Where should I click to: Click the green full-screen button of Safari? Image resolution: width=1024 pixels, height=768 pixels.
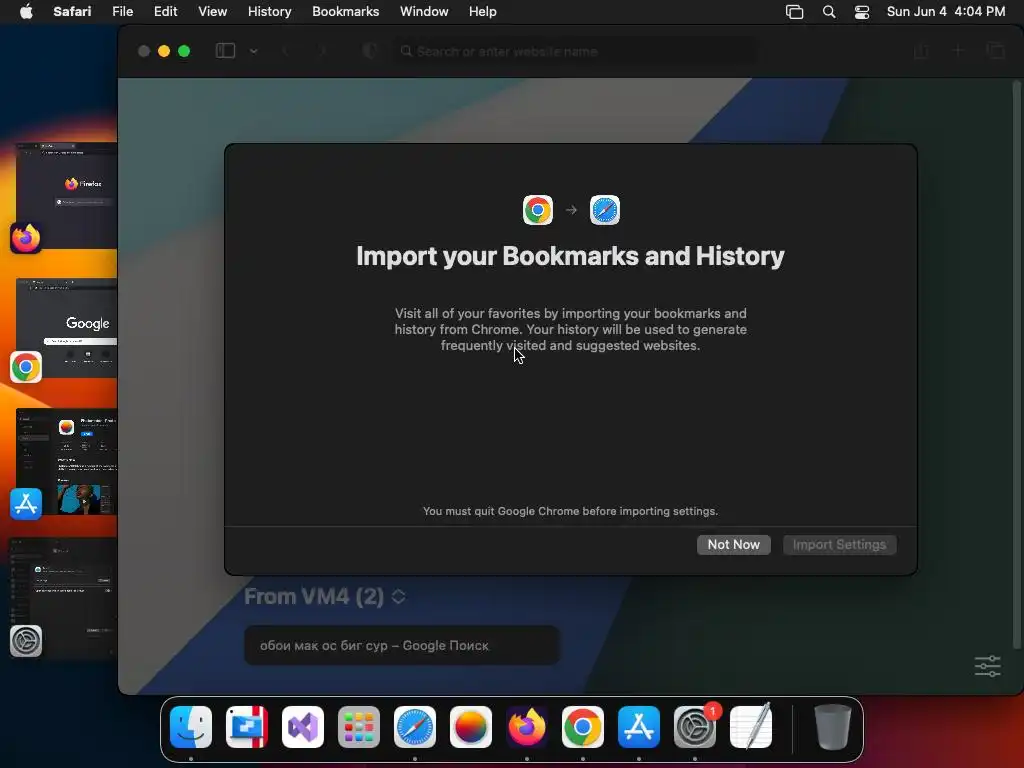(184, 51)
